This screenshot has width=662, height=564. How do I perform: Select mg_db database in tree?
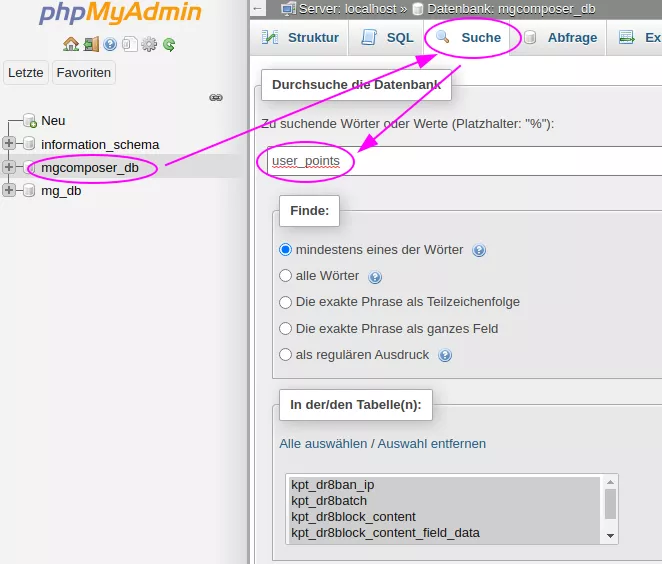point(61,191)
